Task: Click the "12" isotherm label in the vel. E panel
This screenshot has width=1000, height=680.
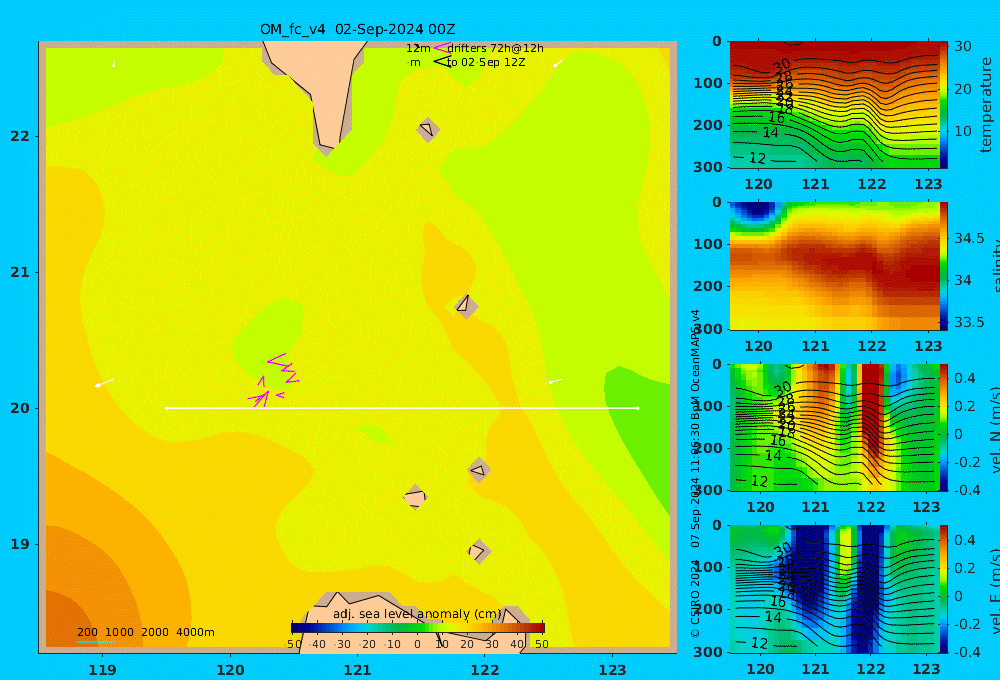Action: point(759,643)
